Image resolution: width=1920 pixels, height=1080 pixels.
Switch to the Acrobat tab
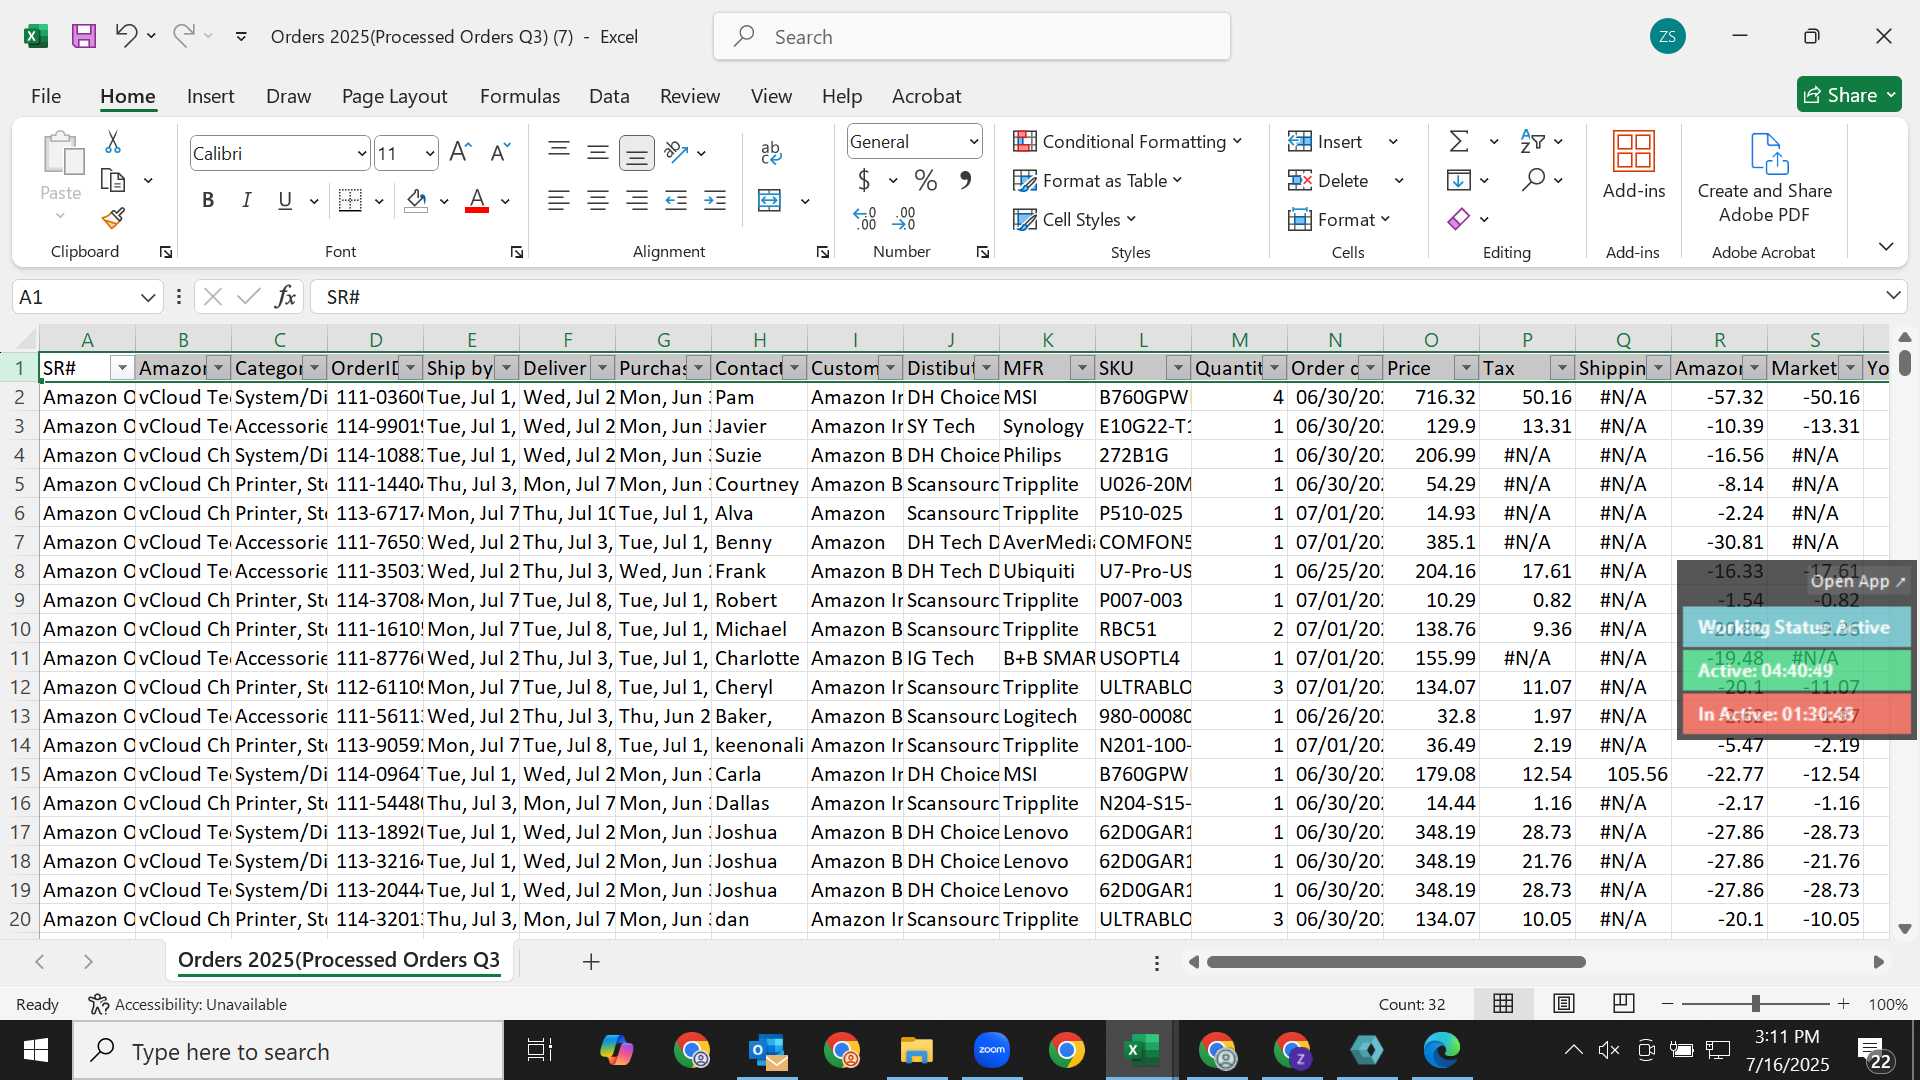[x=926, y=96]
